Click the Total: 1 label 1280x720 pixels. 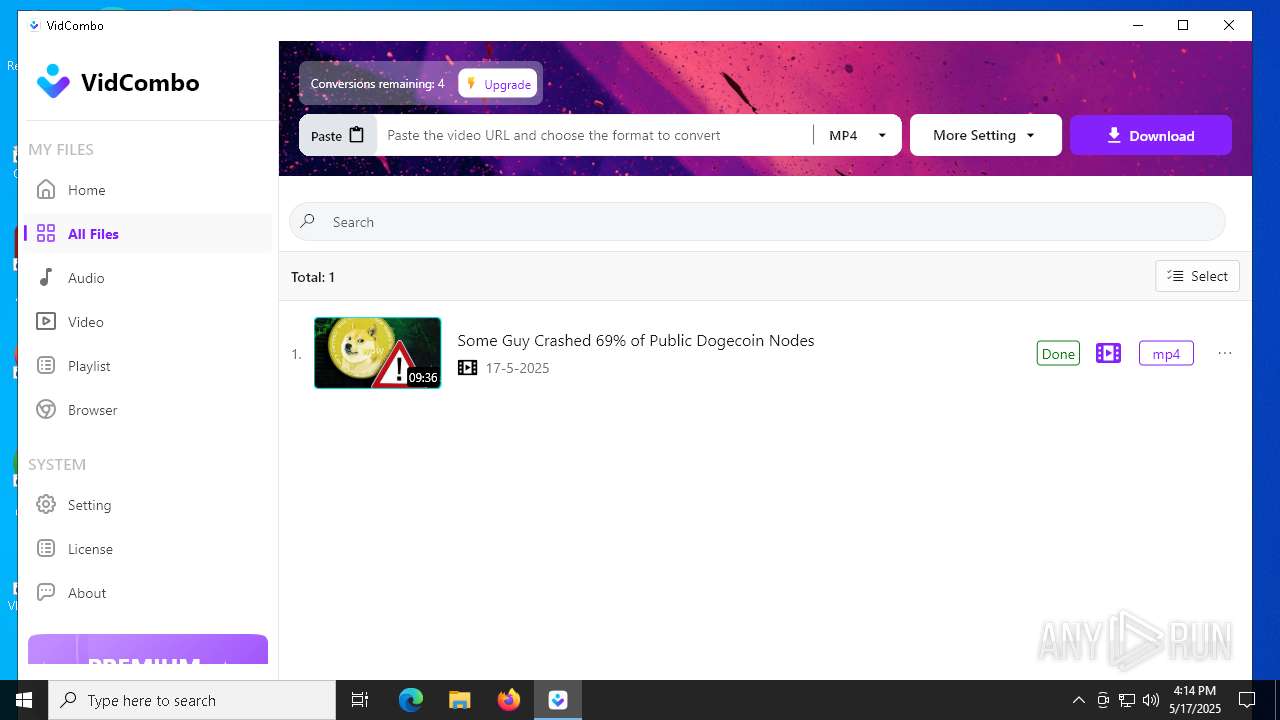313,277
